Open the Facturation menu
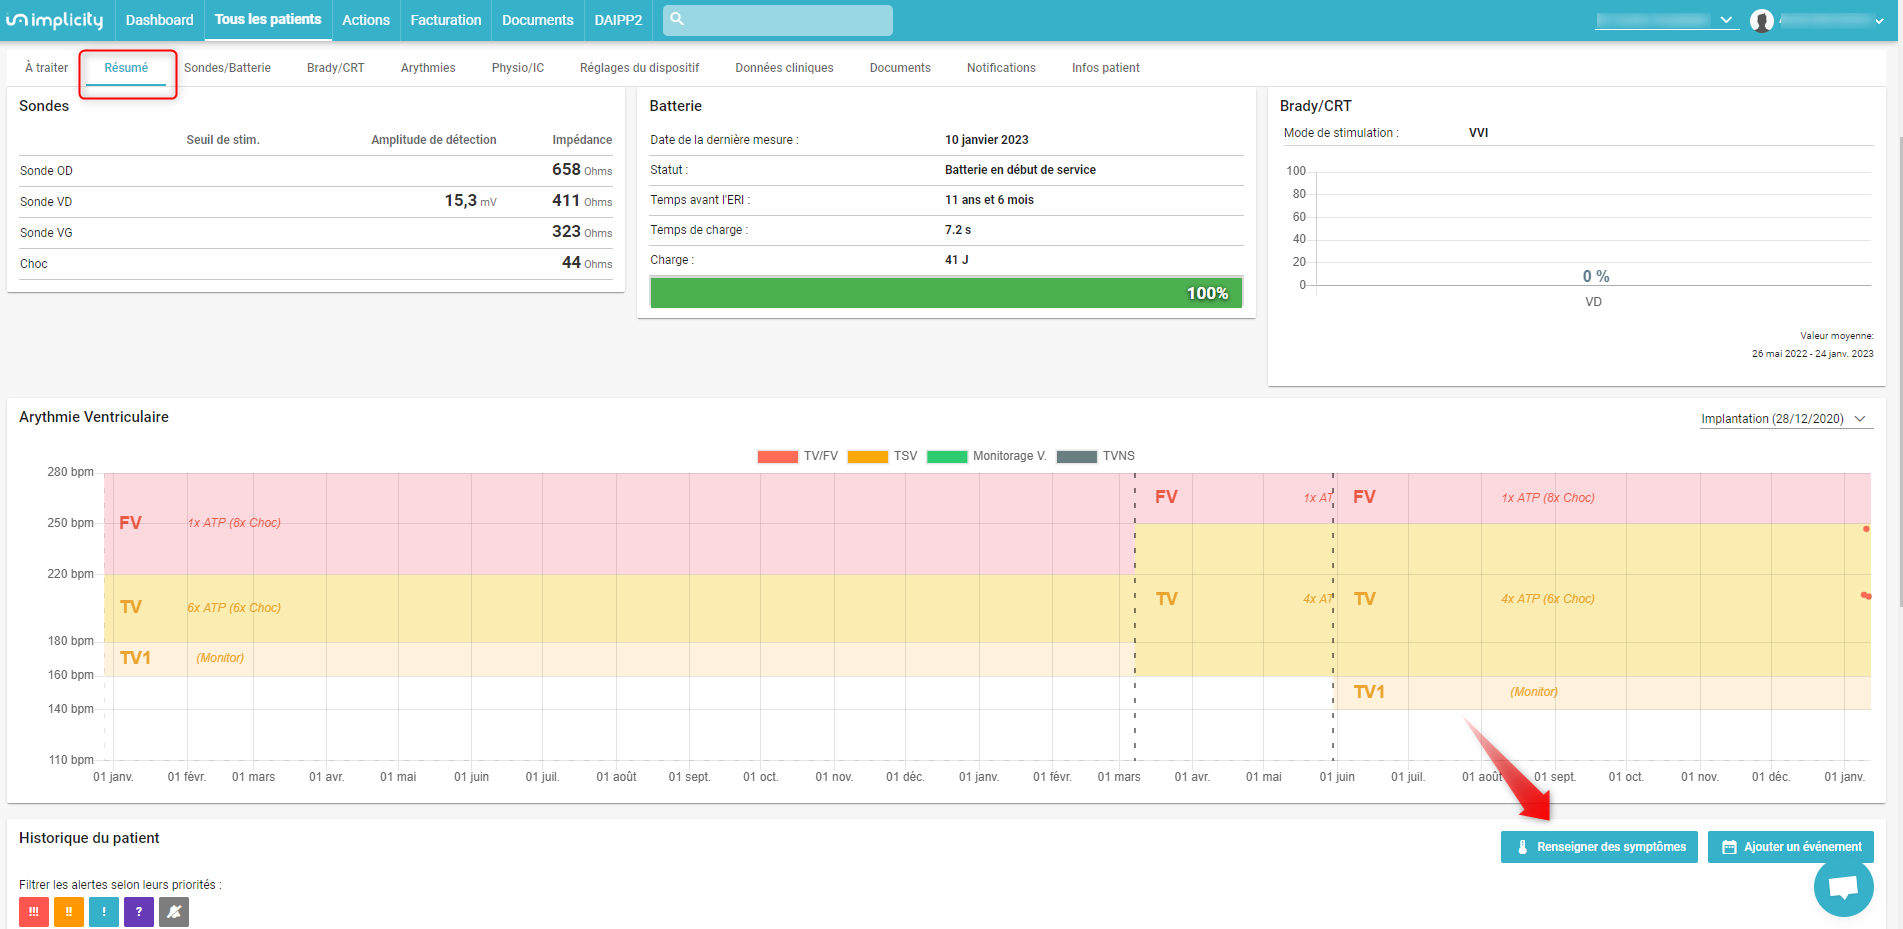Image resolution: width=1903 pixels, height=929 pixels. point(446,20)
